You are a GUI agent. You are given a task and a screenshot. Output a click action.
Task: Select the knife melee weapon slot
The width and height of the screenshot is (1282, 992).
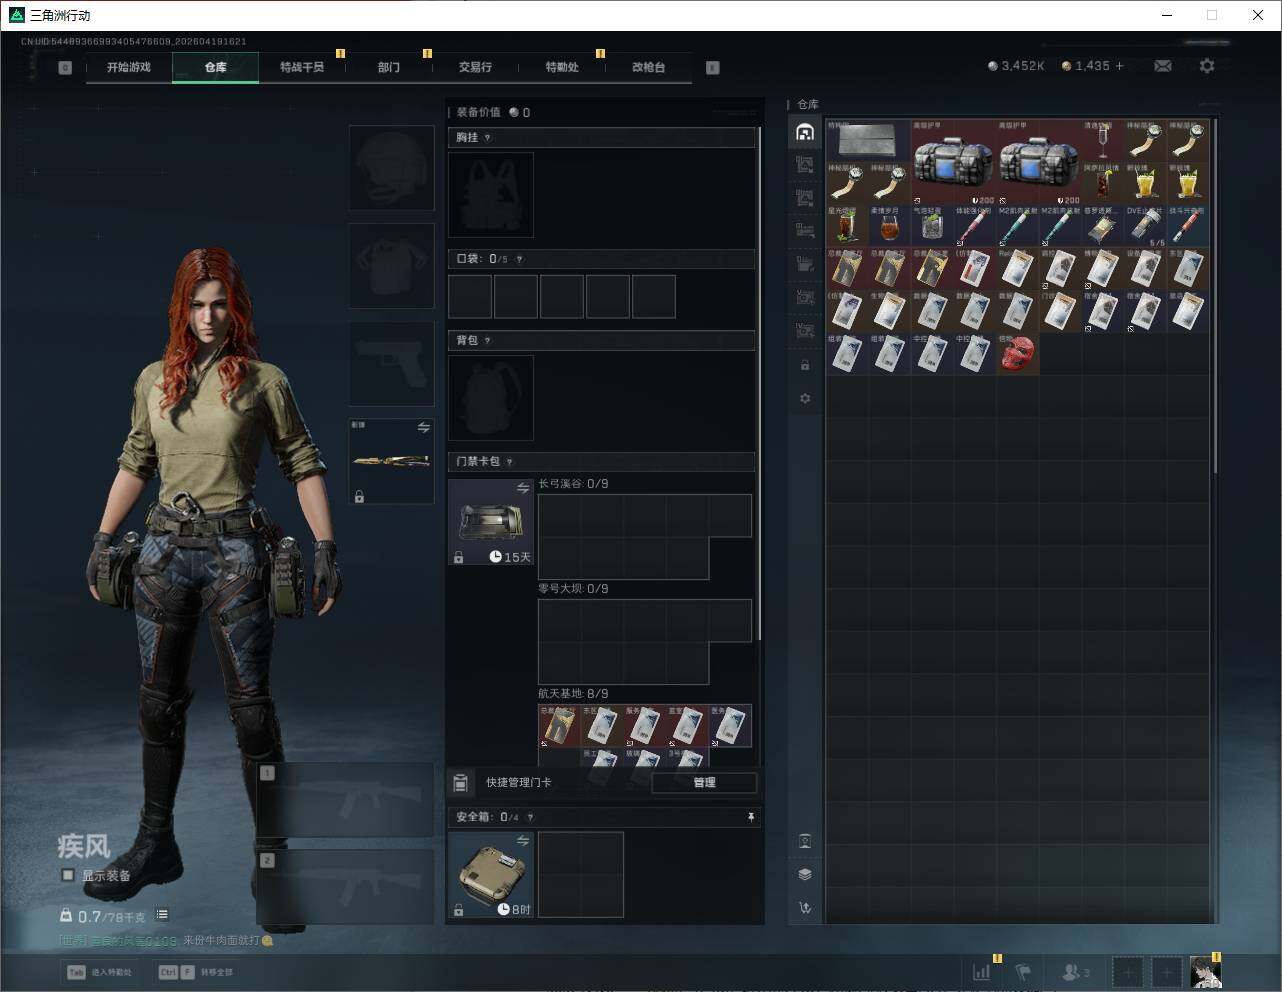click(392, 462)
